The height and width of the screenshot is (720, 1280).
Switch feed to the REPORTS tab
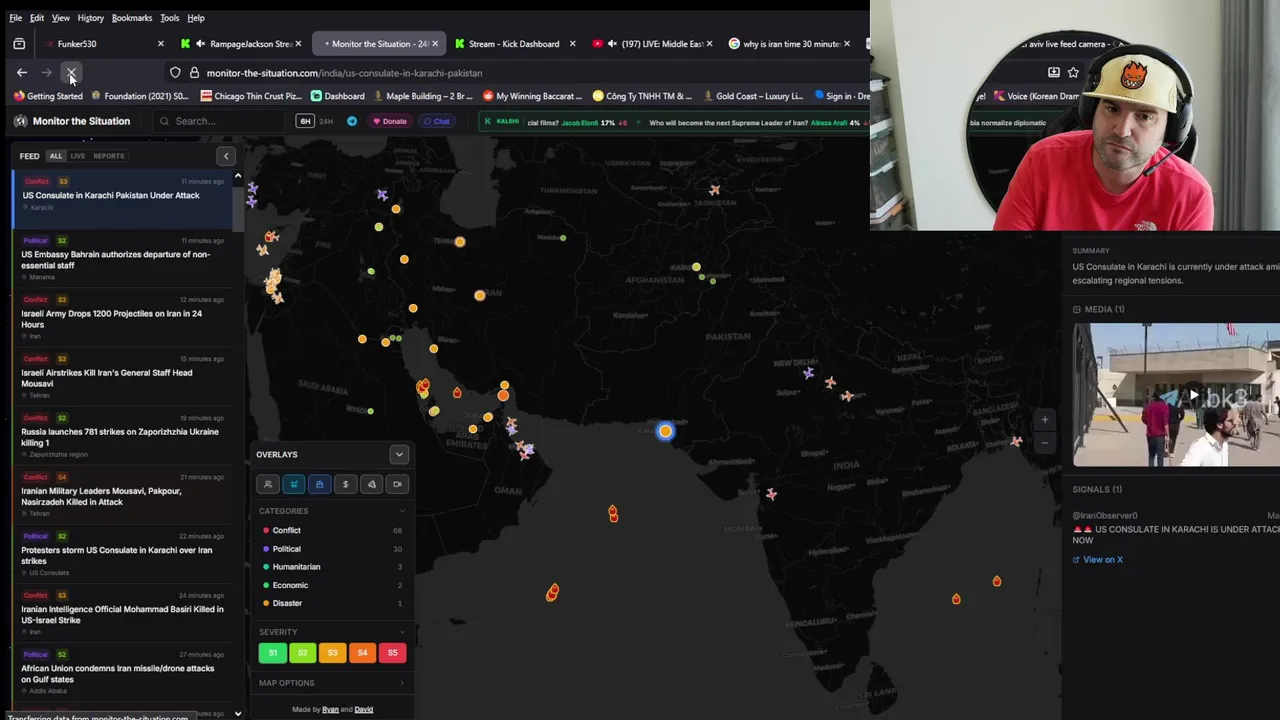pos(109,156)
